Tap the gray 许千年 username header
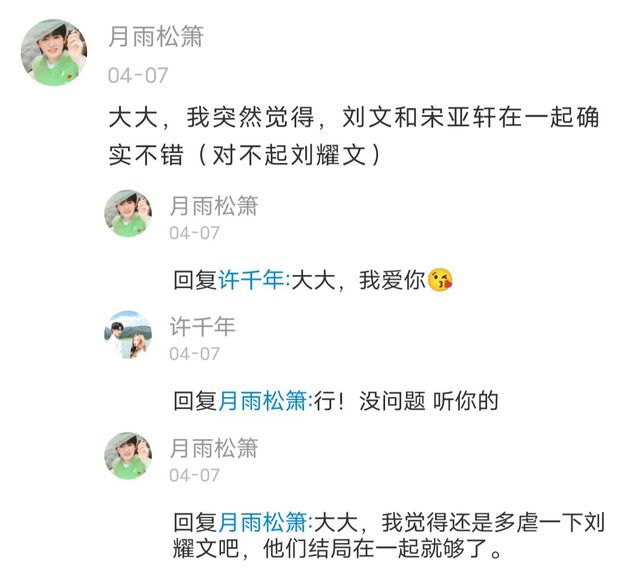 202,326
